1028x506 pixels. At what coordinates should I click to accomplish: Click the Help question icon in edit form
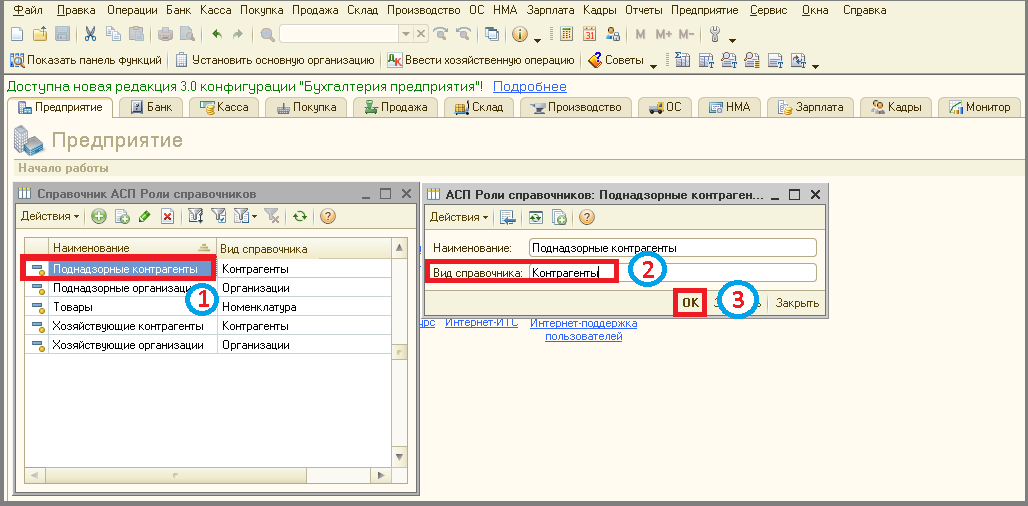[587, 217]
